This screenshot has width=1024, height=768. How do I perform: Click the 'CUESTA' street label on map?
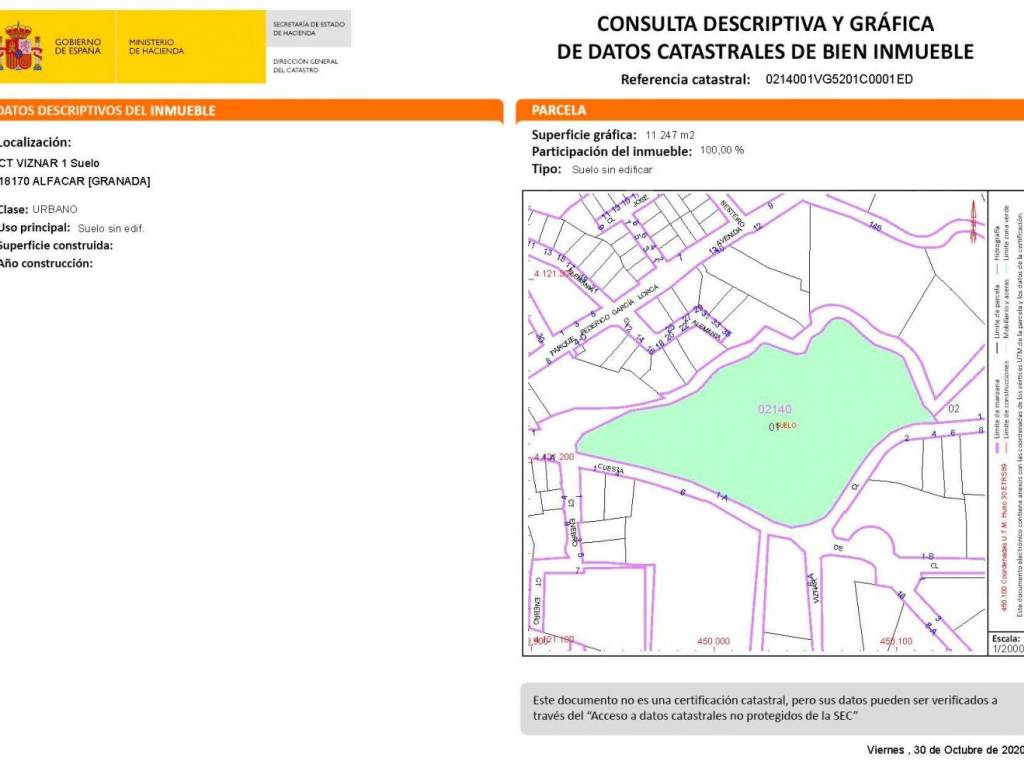(611, 469)
